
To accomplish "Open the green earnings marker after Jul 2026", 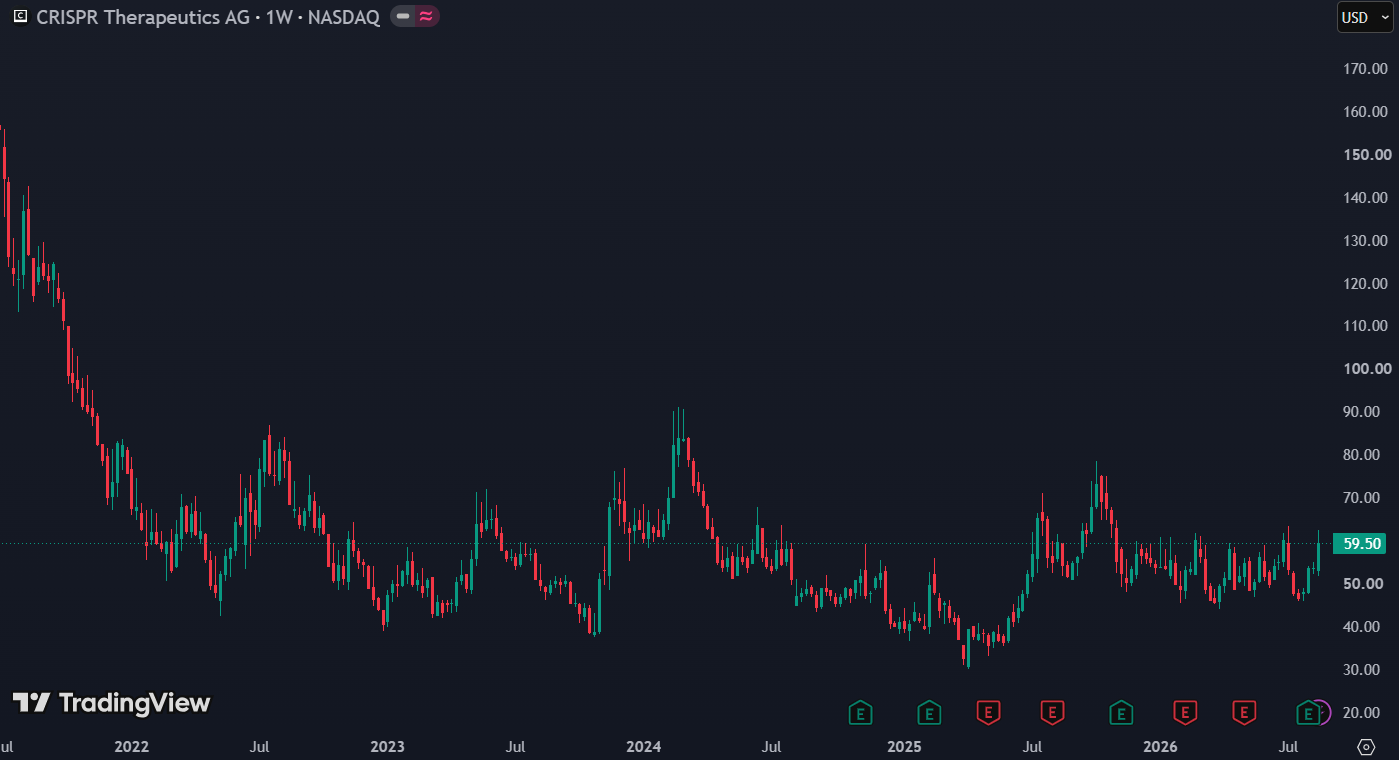I will coord(1307,713).
